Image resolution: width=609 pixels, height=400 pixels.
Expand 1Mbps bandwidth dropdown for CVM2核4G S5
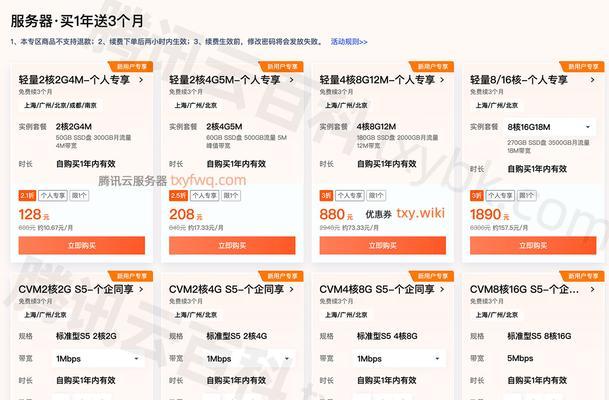pyautogui.click(x=249, y=359)
